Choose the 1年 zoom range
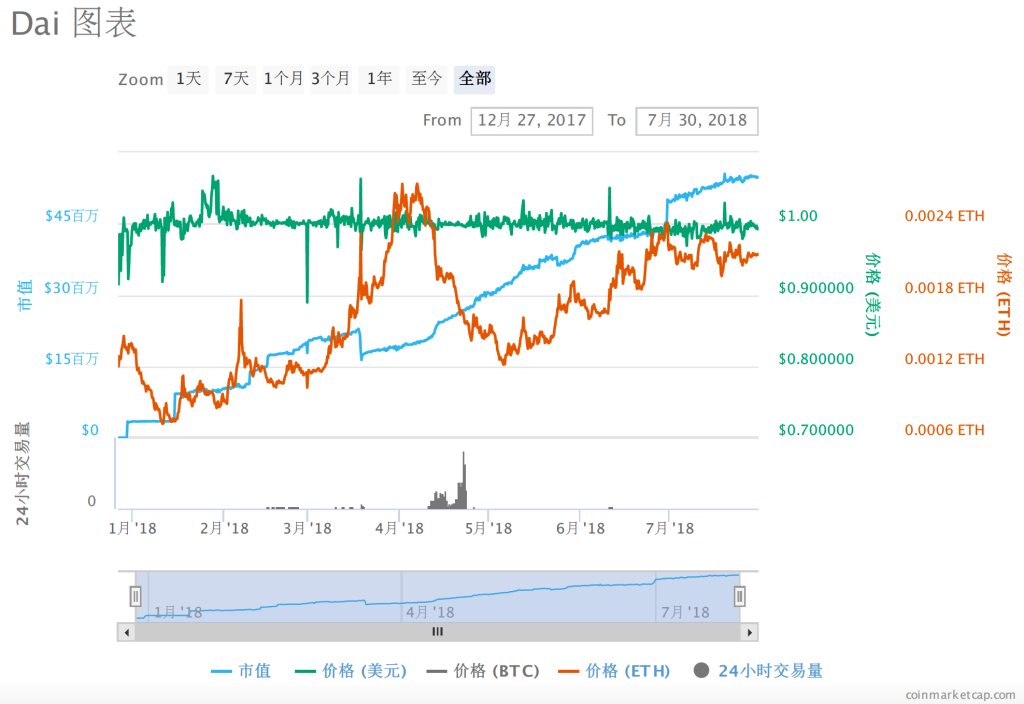The image size is (1024, 704). 379,79
